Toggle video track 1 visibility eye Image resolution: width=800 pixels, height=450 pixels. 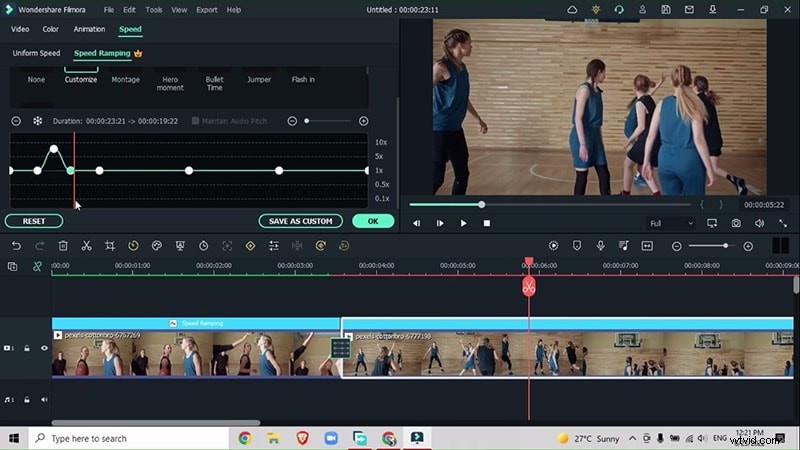click(44, 348)
